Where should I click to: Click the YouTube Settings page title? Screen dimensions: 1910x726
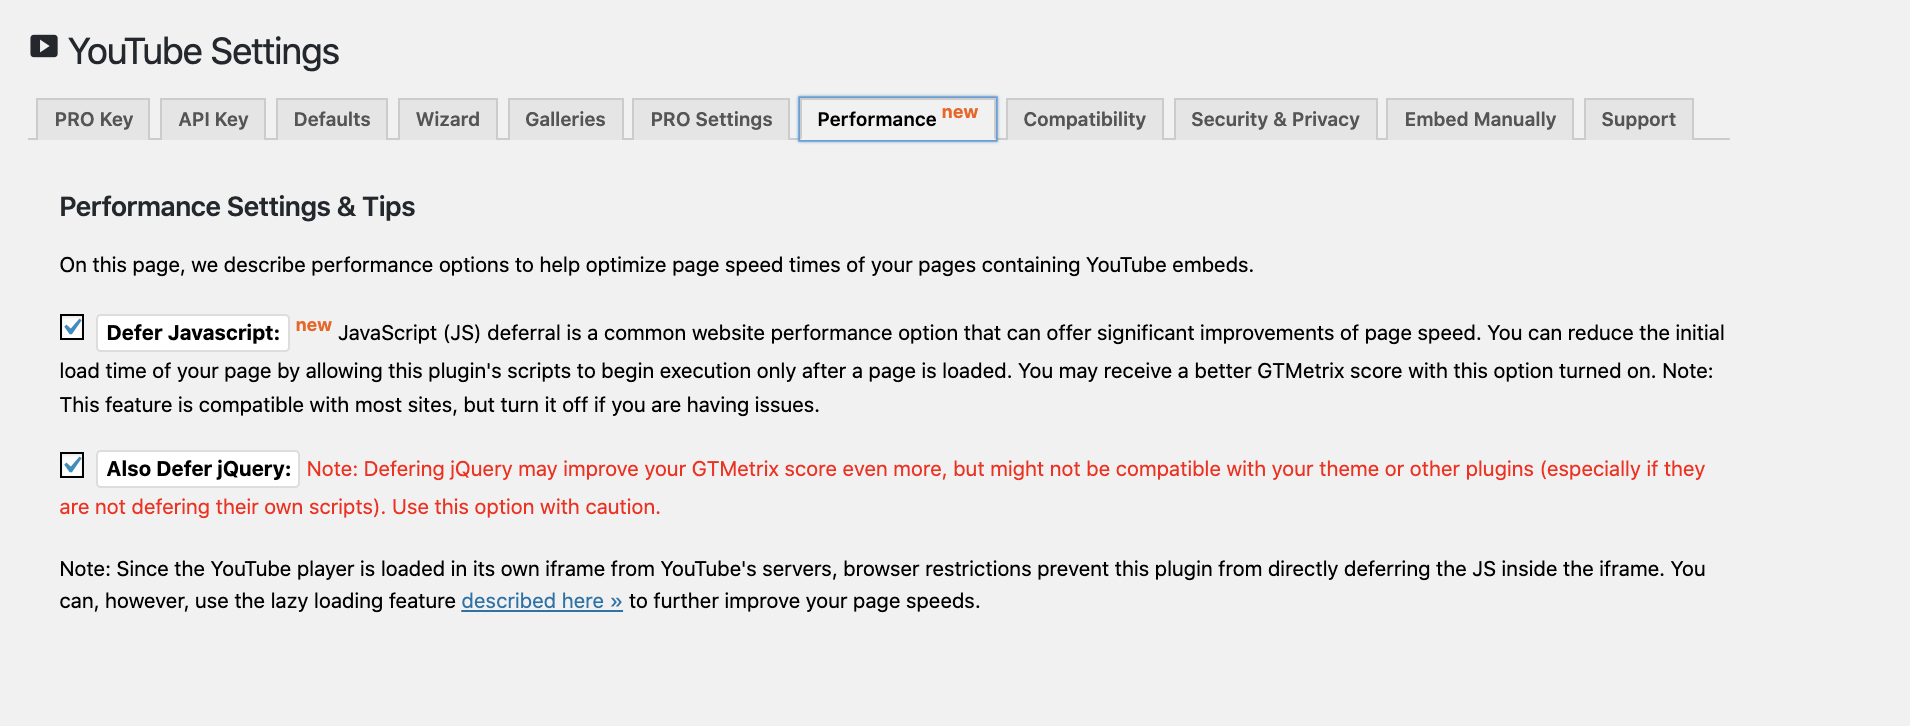(203, 51)
